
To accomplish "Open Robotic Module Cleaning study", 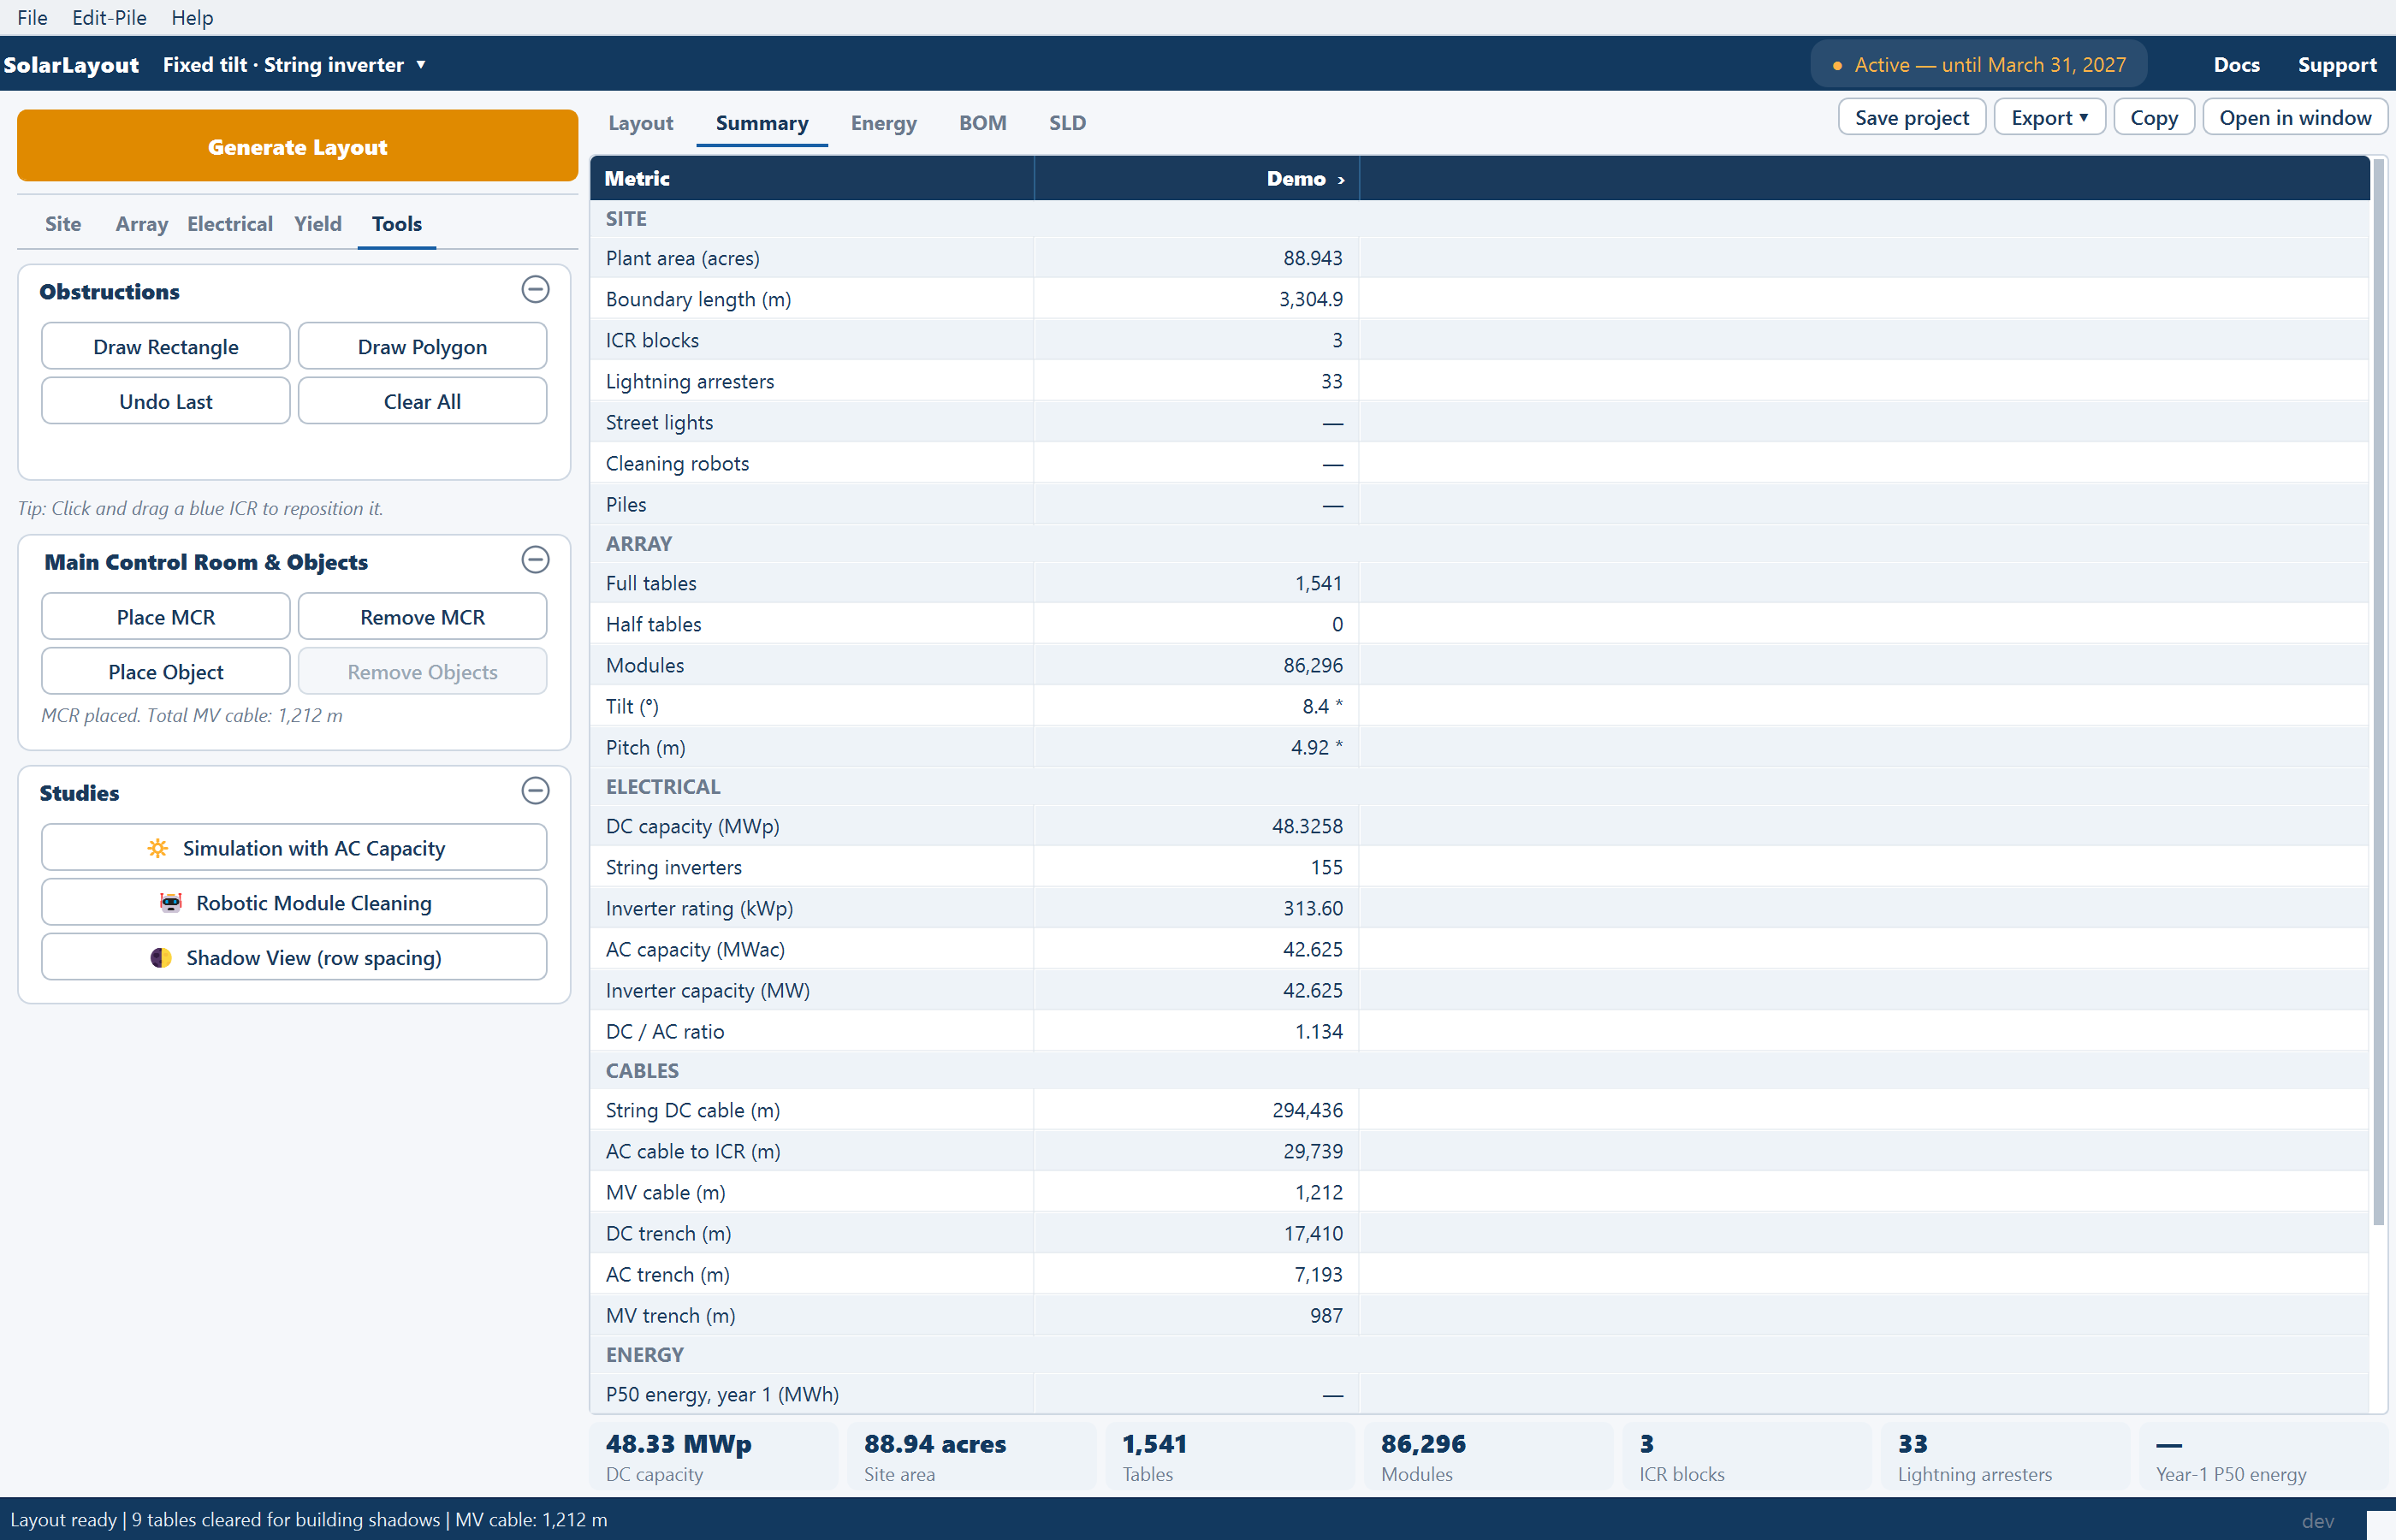I will click(x=294, y=903).
